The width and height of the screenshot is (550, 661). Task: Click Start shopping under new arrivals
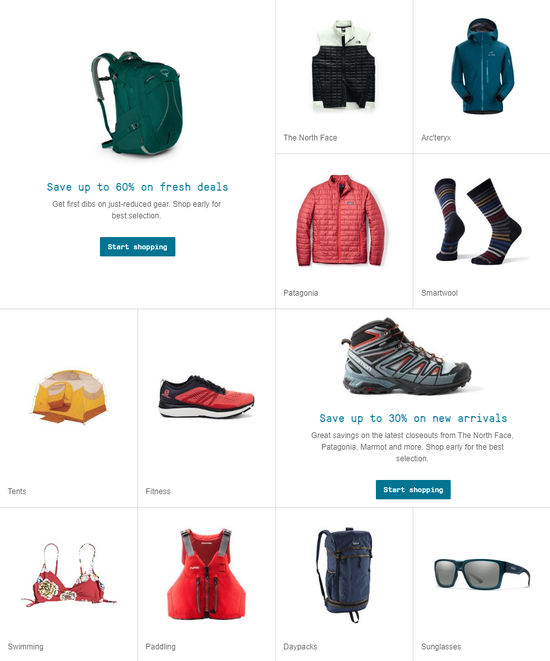tap(413, 489)
